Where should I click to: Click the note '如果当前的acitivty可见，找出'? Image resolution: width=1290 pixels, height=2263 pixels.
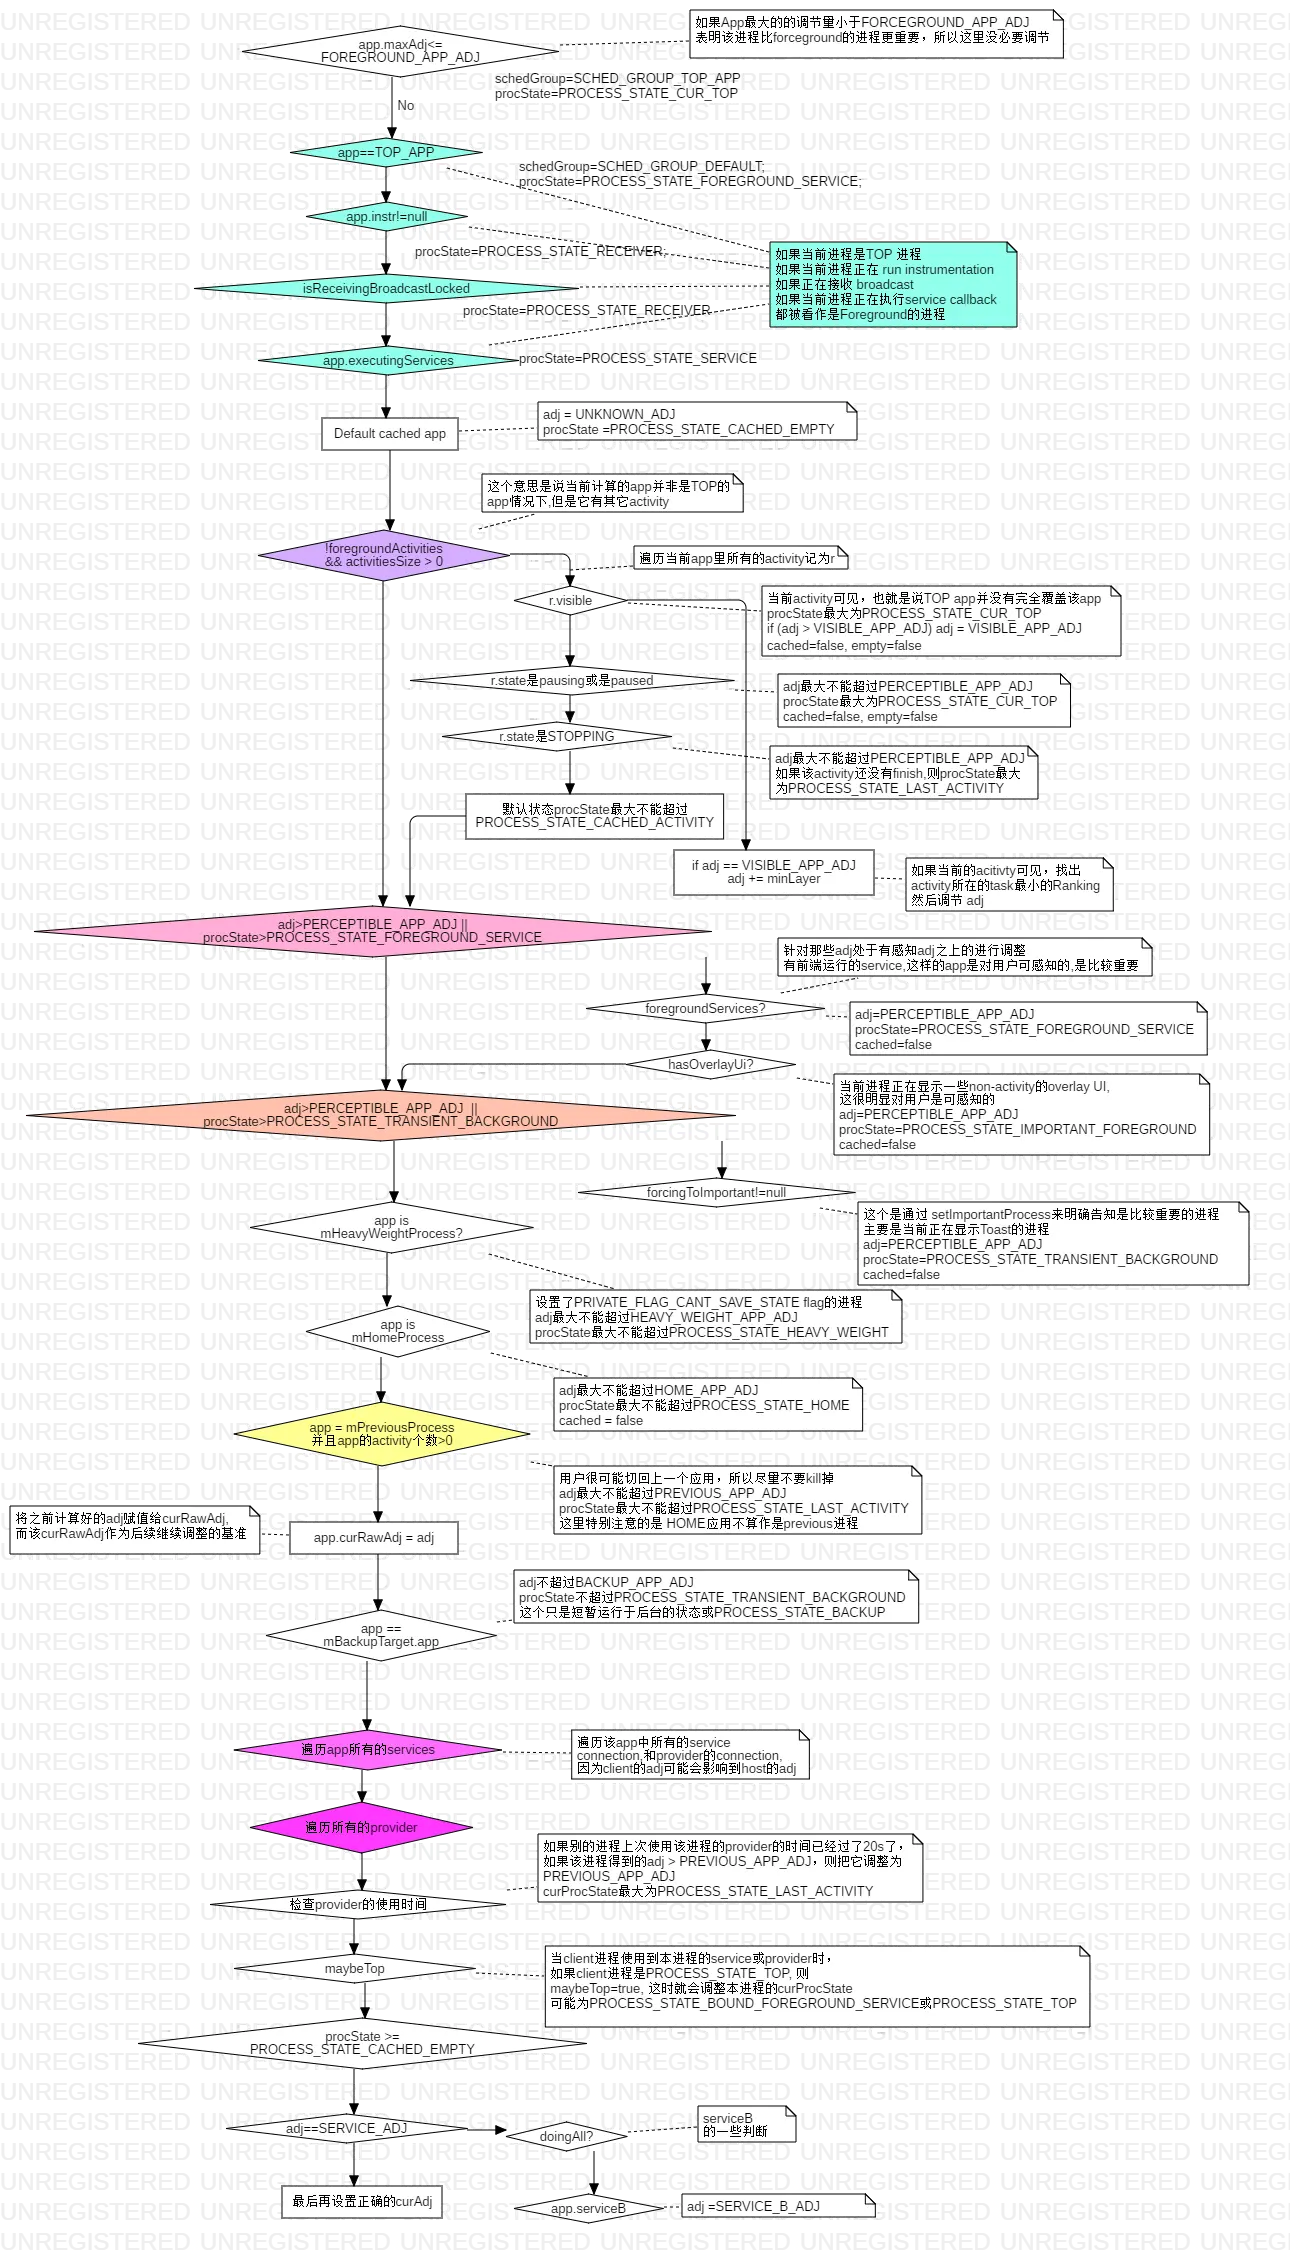coord(1009,885)
